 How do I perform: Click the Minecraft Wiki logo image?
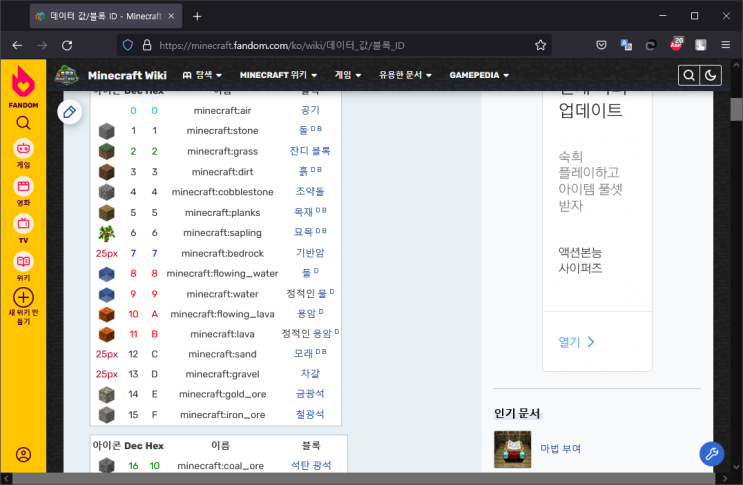(66, 75)
